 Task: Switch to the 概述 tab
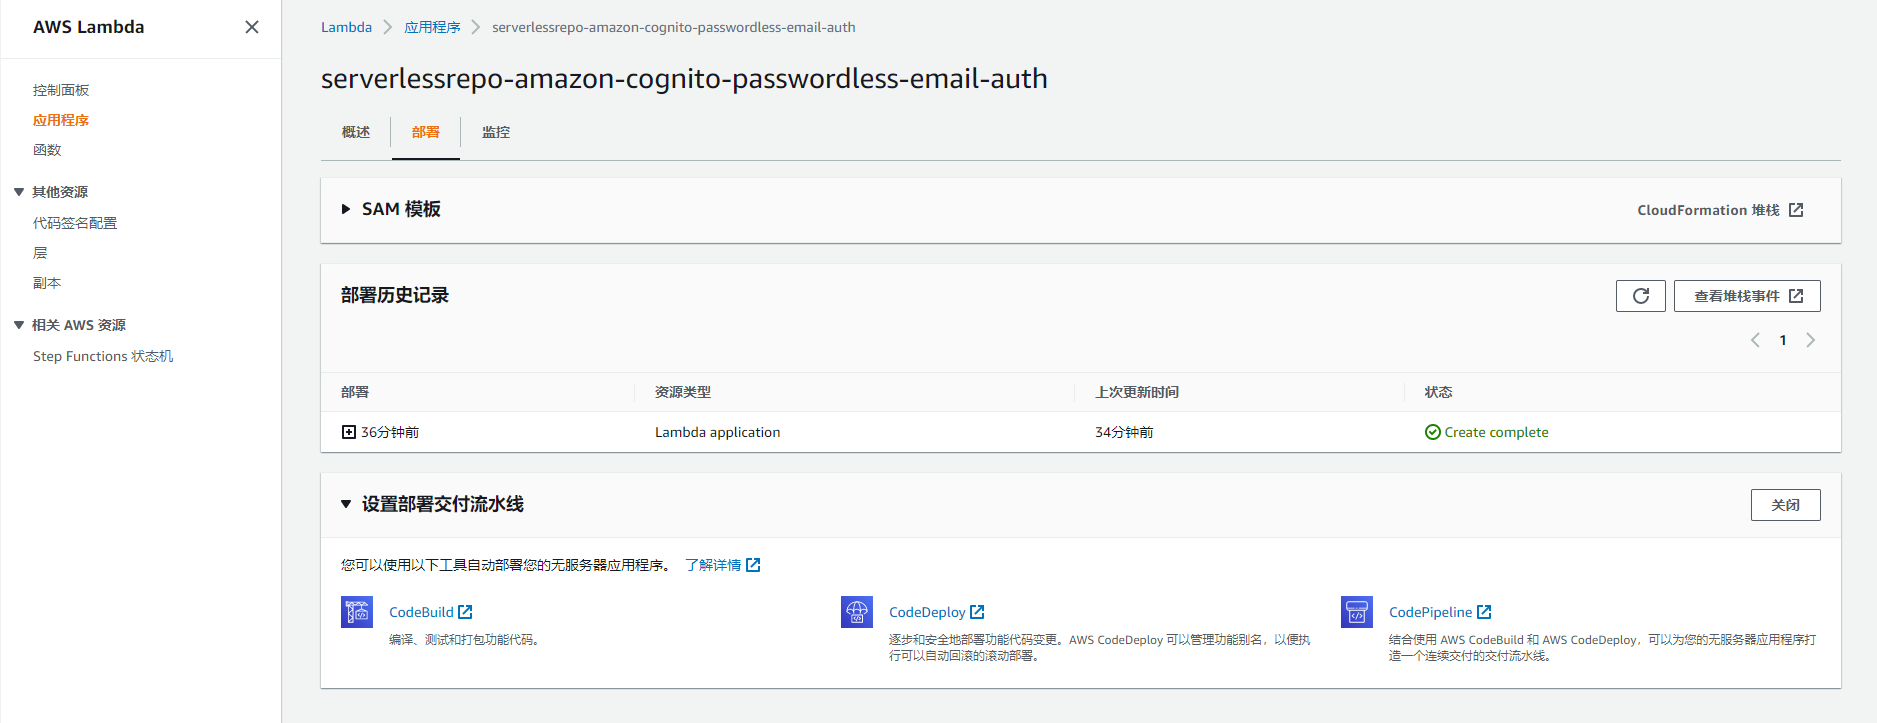coord(356,132)
